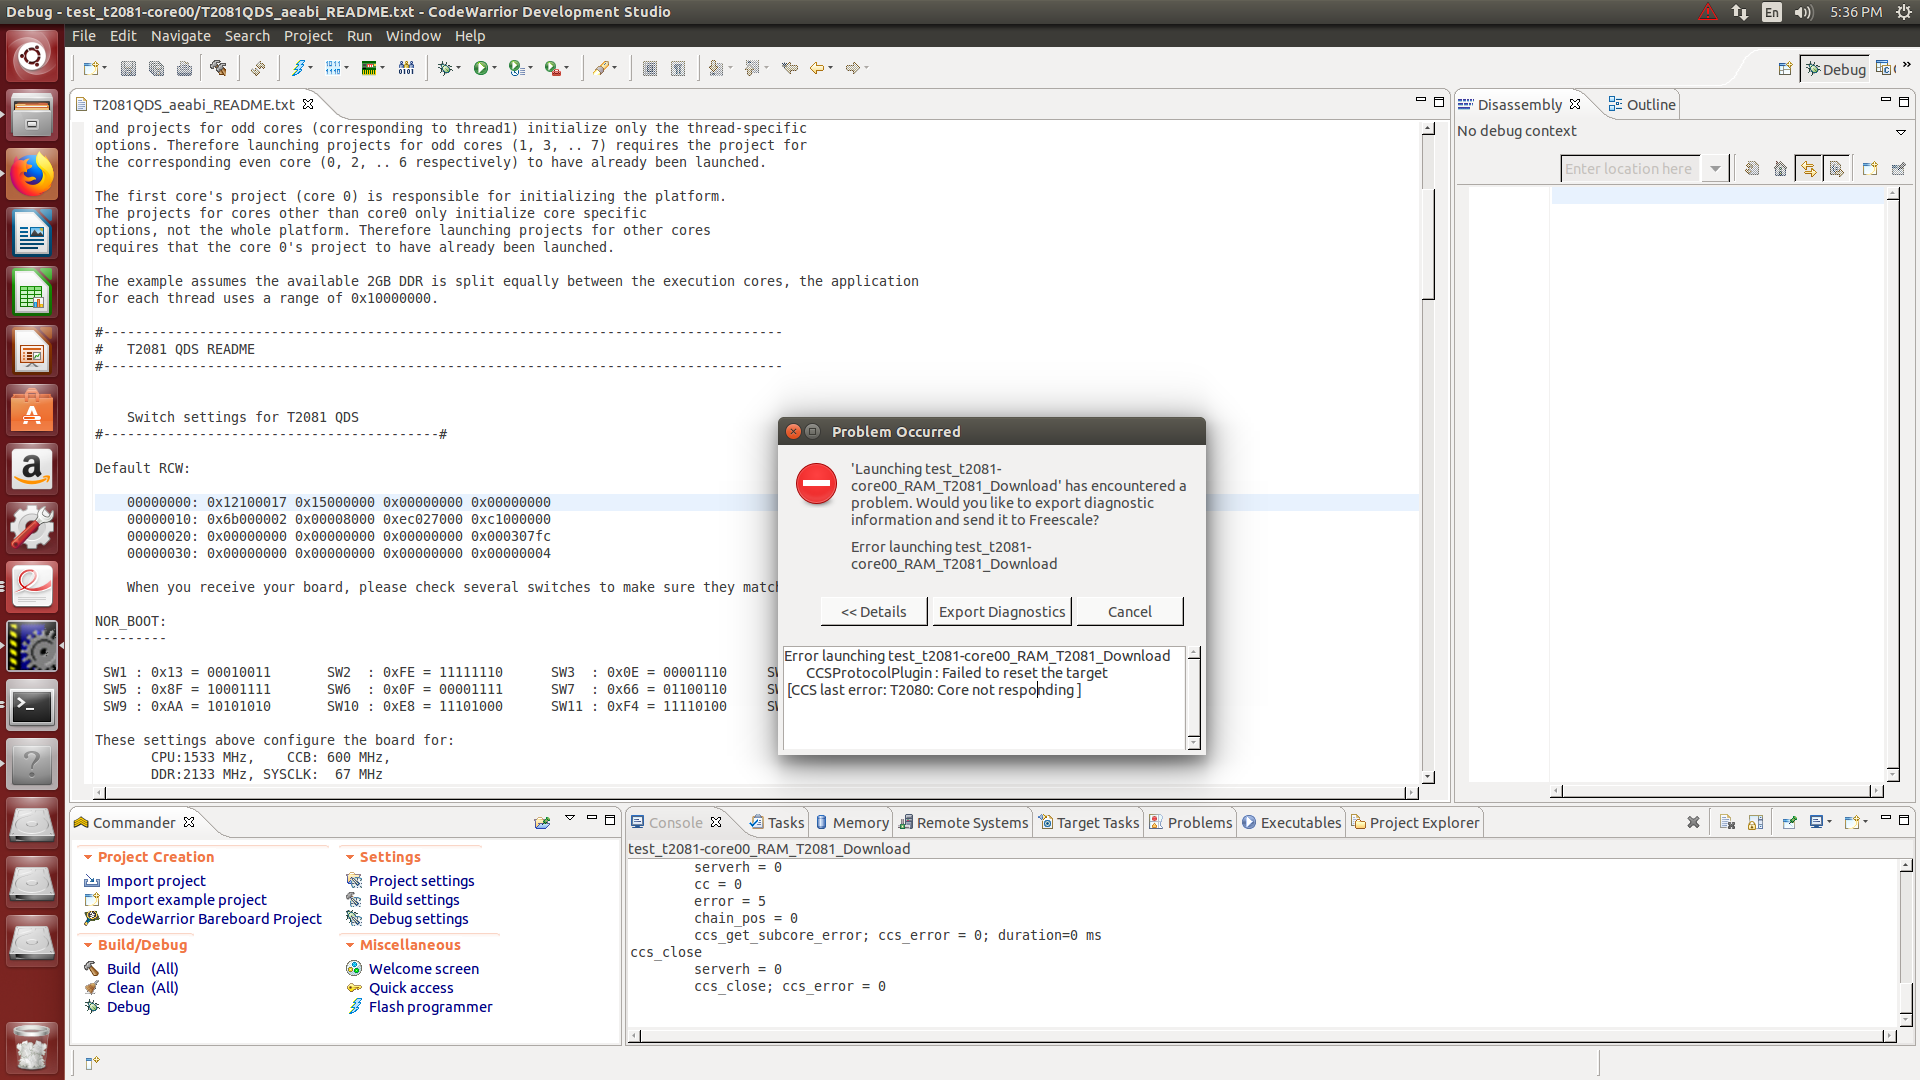Click the Home icon in Disassembly view
The image size is (1920, 1080).
click(x=1780, y=169)
